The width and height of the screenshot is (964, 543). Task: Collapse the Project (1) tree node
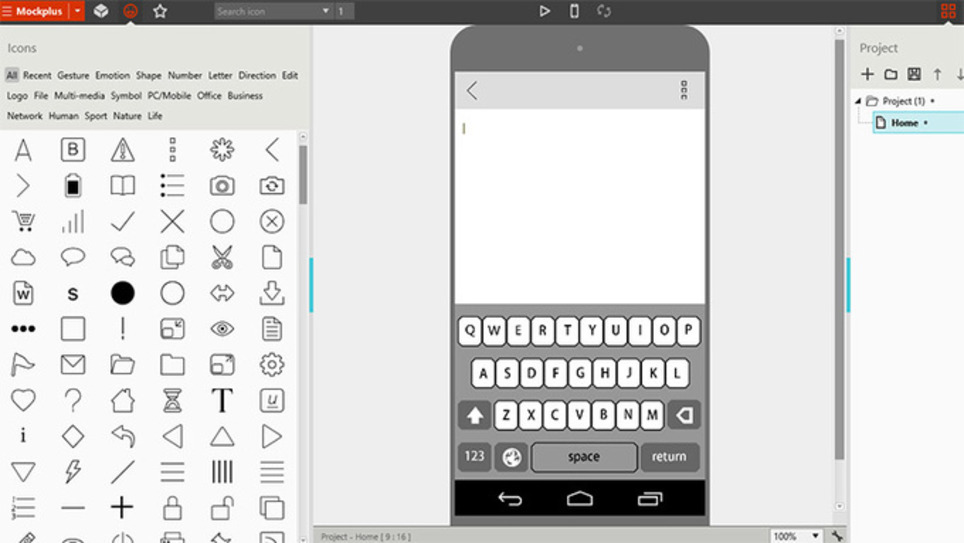pos(858,101)
